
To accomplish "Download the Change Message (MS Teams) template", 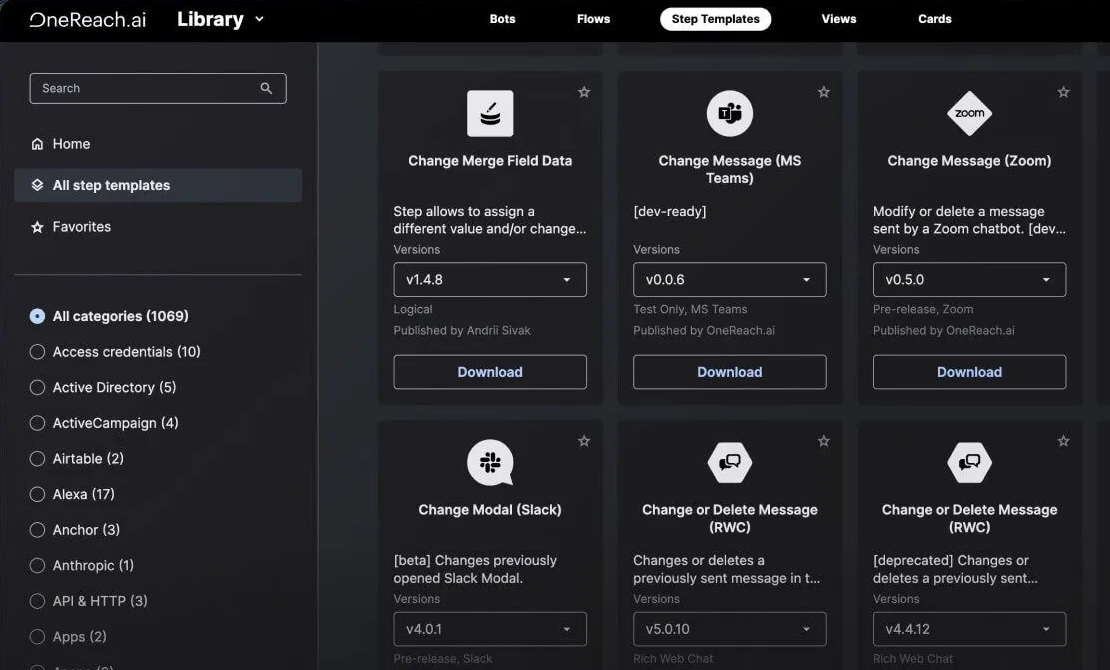I will [x=730, y=372].
